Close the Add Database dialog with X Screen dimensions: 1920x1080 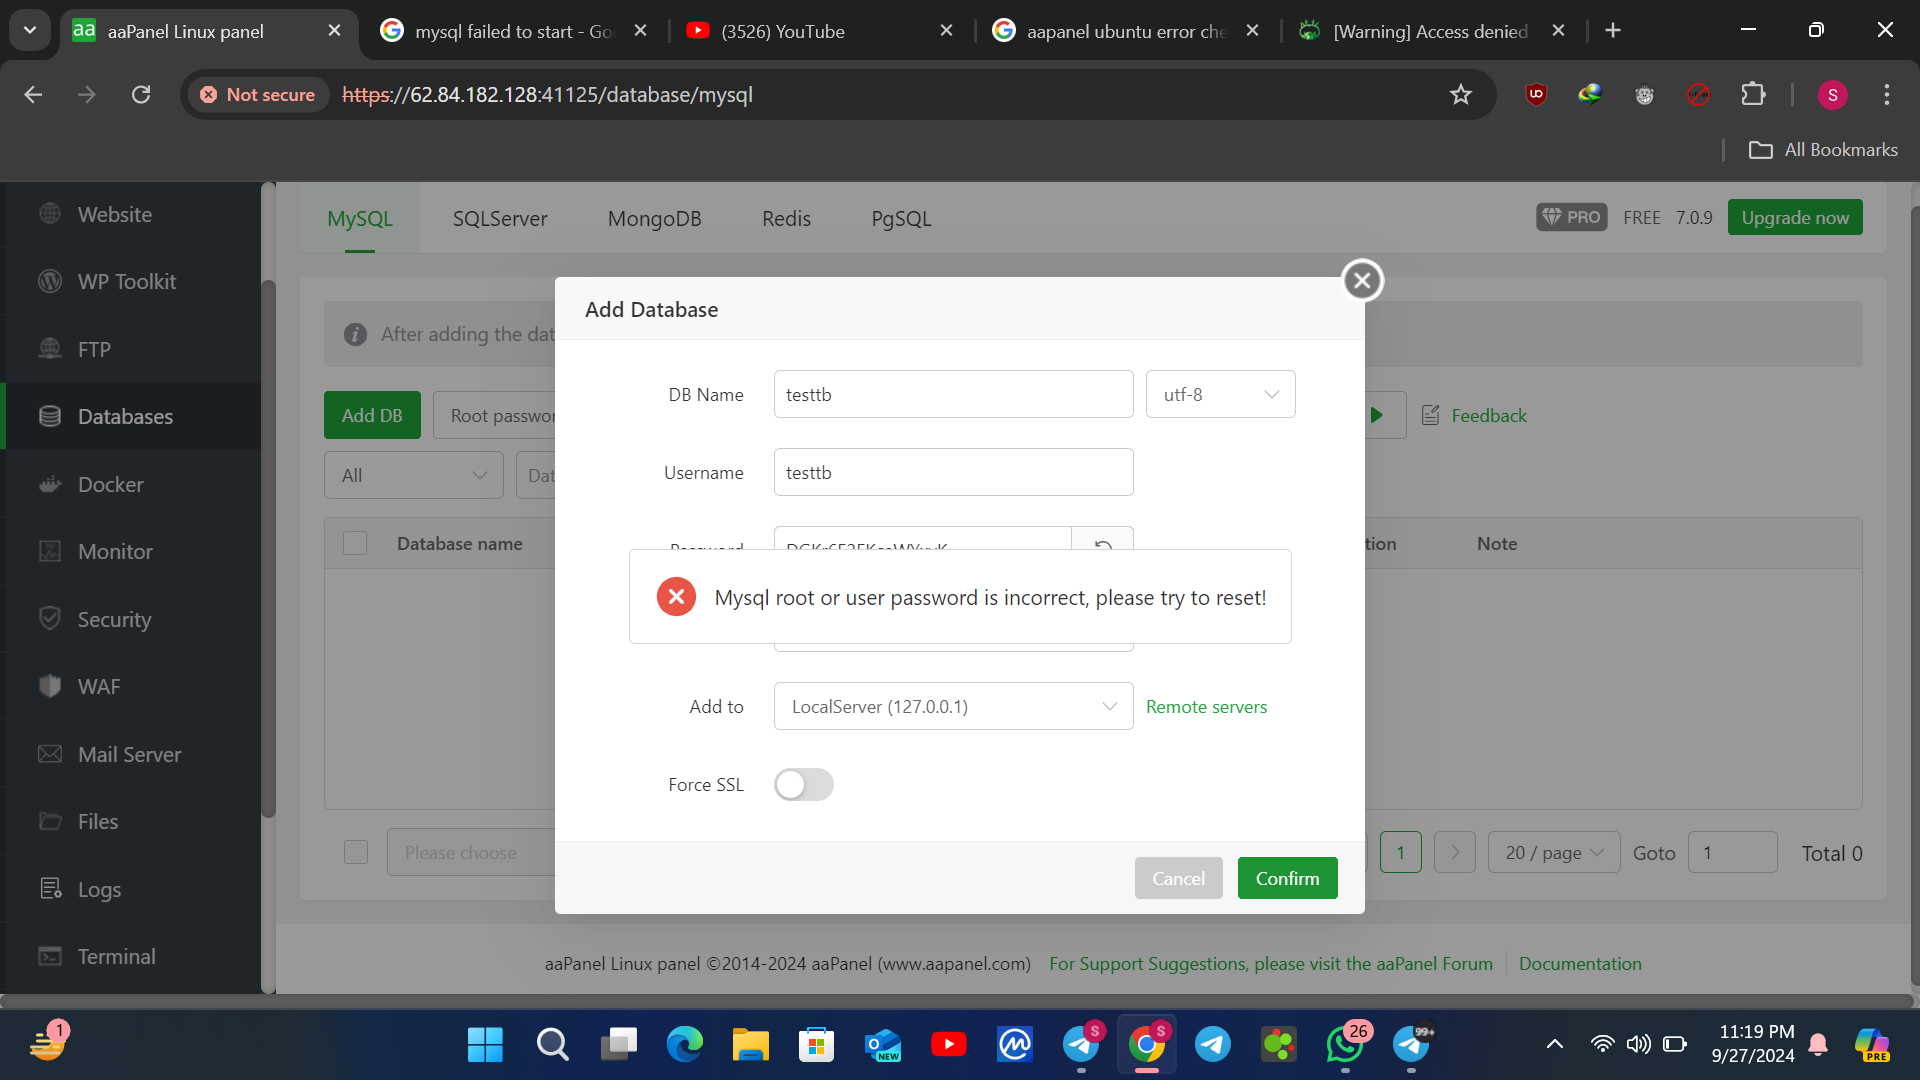1362,281
